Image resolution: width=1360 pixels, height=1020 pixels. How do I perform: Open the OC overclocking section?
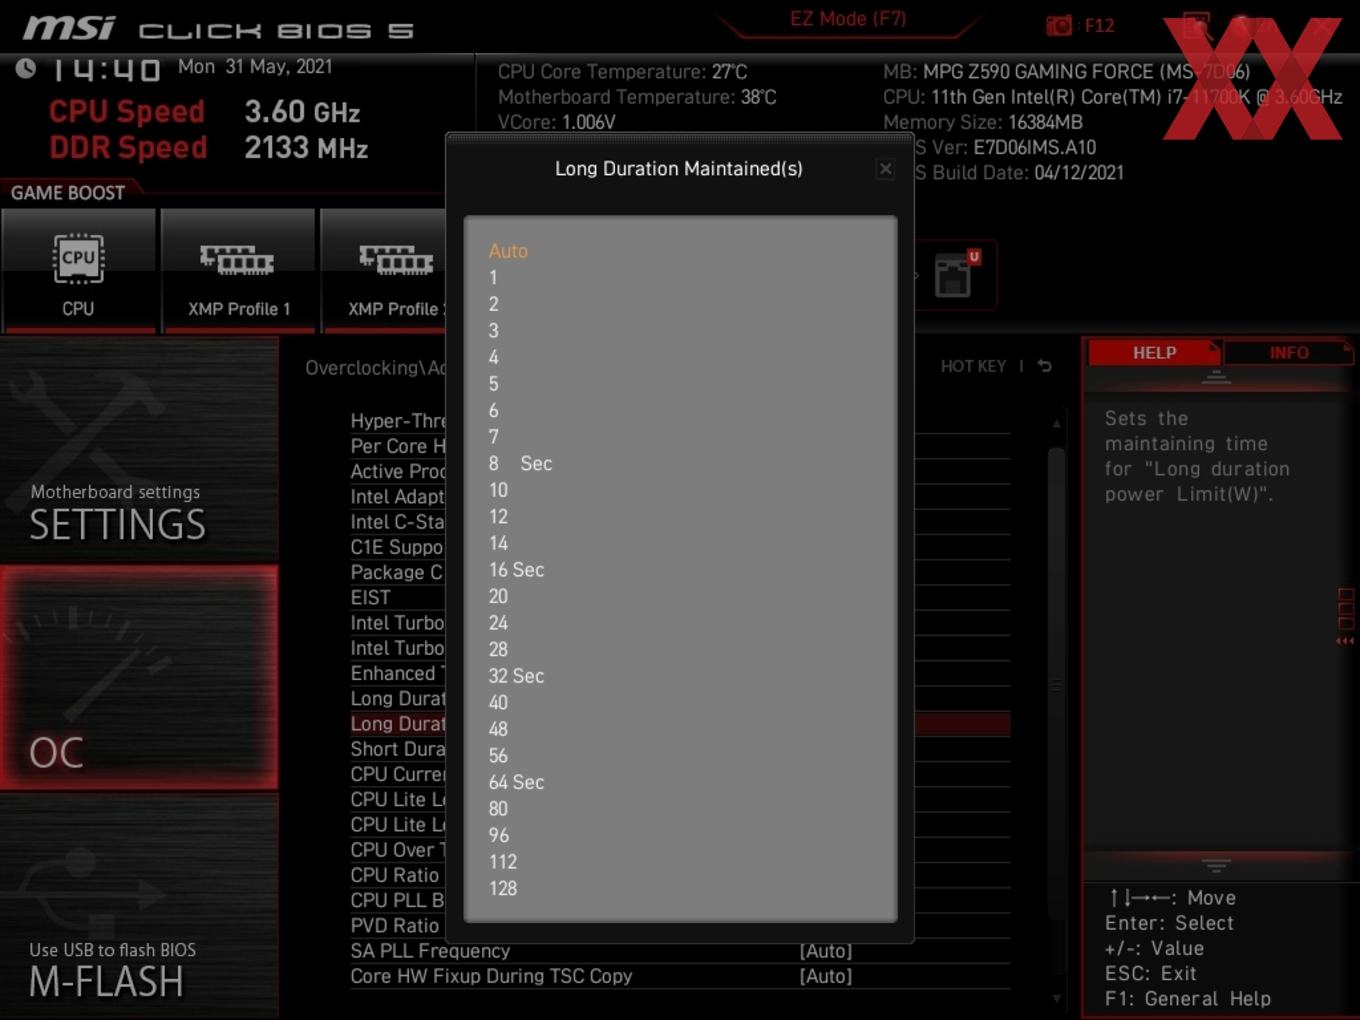(x=139, y=677)
